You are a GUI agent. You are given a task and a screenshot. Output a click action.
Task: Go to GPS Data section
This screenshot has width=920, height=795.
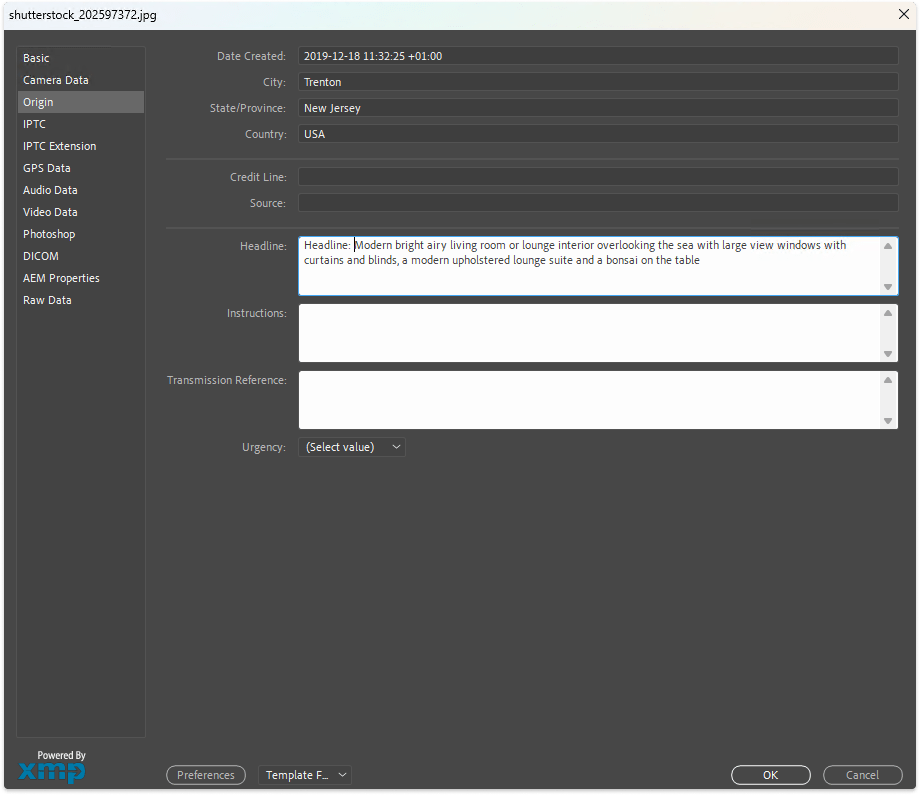tap(47, 168)
